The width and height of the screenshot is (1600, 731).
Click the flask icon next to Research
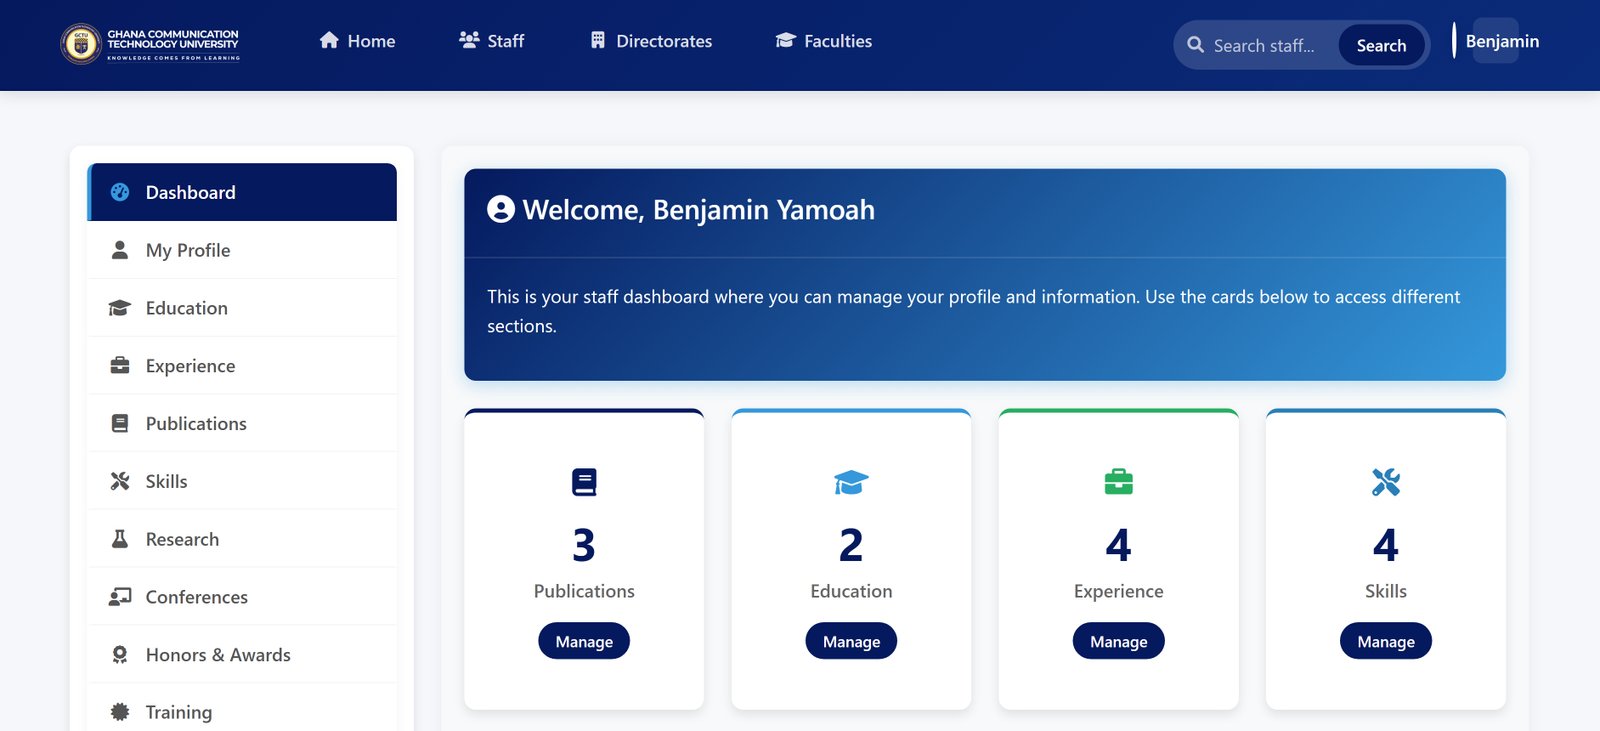pyautogui.click(x=120, y=539)
